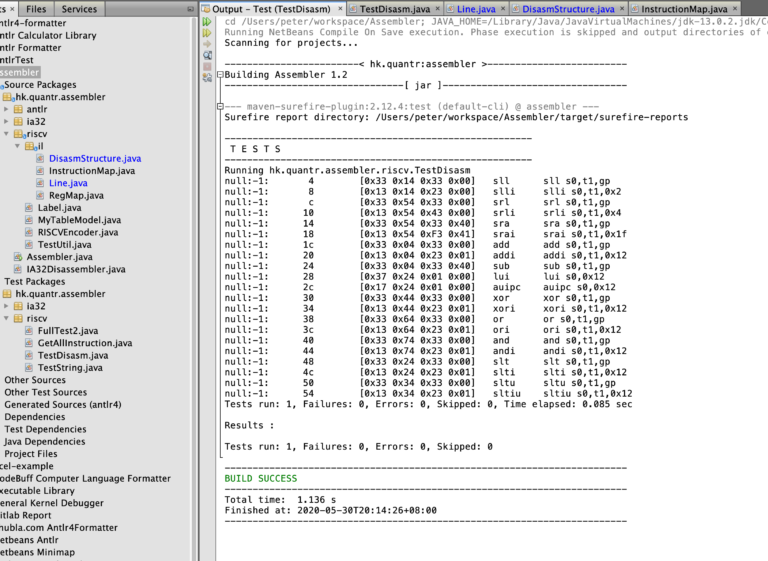Collapse the Building Assembler 1.2 output fold
The height and width of the screenshot is (561, 768).
(x=220, y=75)
